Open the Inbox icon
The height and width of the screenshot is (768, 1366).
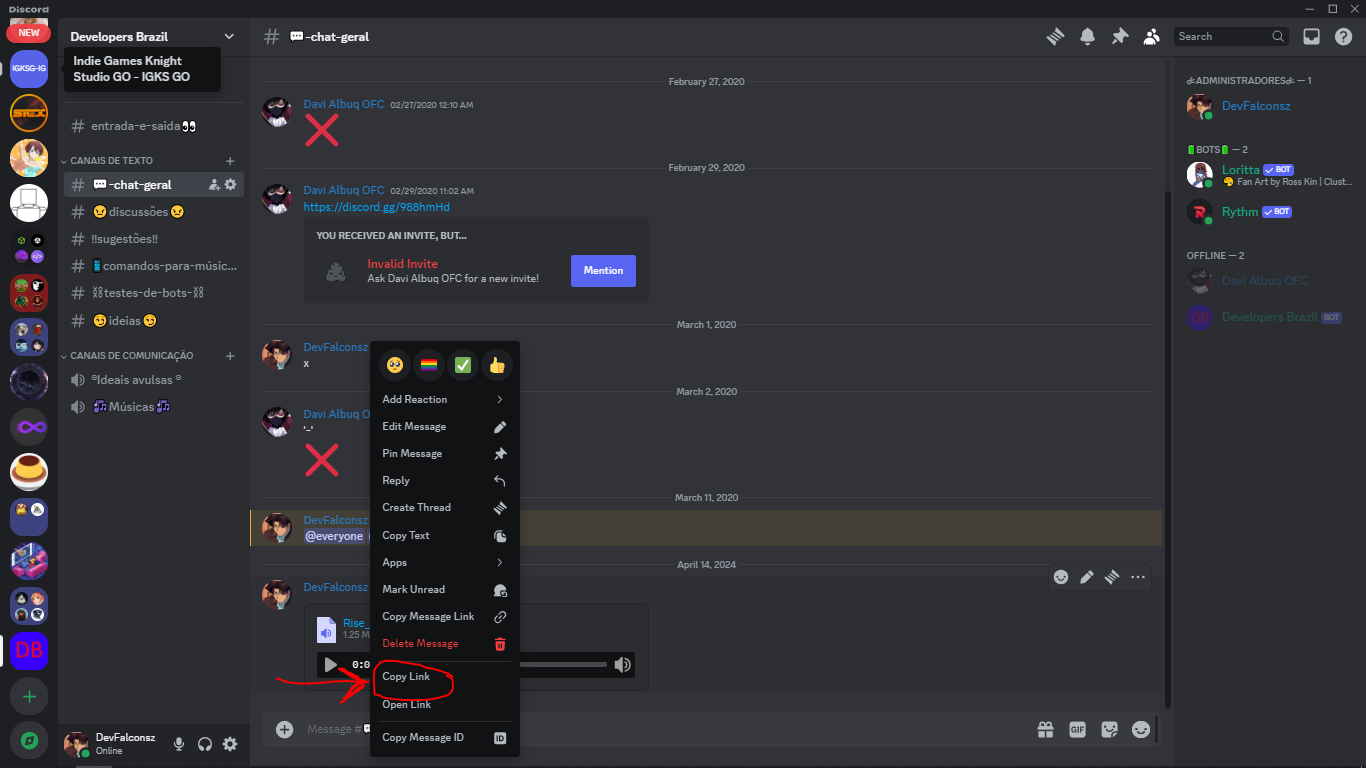click(1311, 36)
